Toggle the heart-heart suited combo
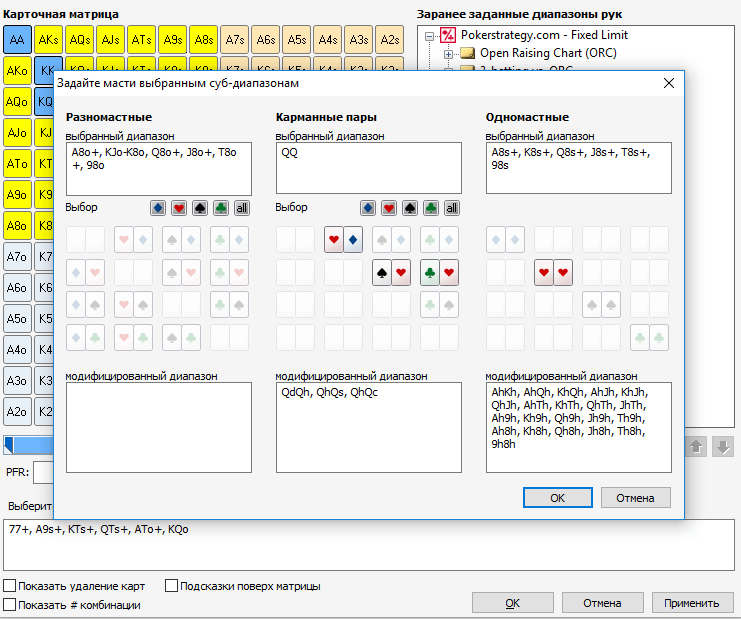Image resolution: width=741 pixels, height=619 pixels. click(553, 272)
